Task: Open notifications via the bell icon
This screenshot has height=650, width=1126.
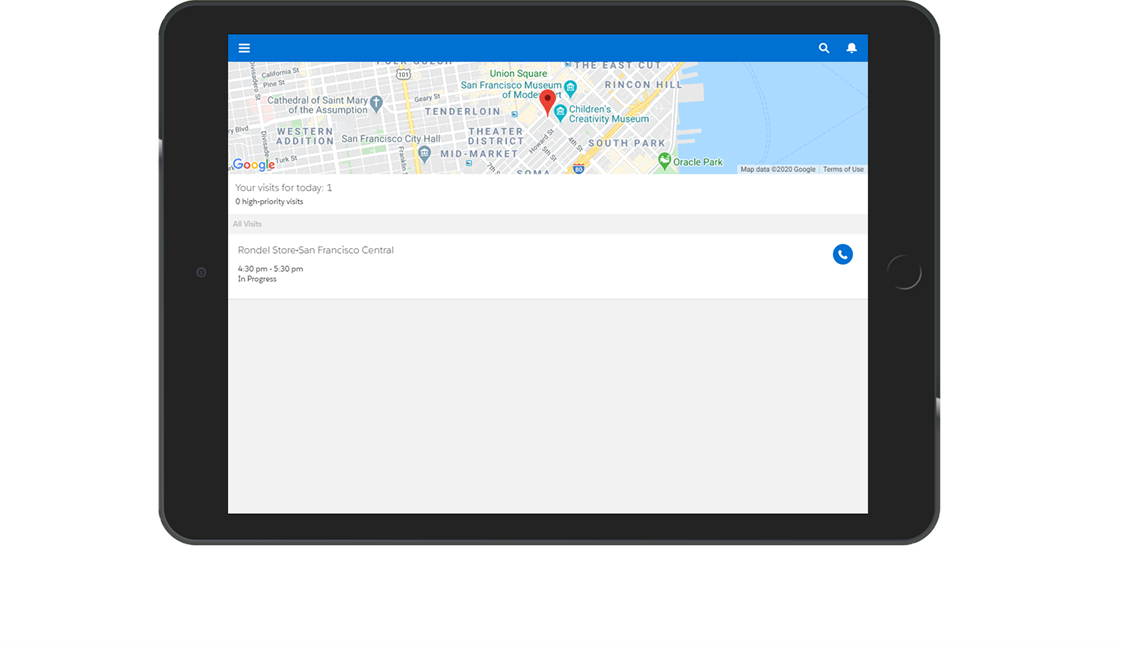Action: point(851,48)
